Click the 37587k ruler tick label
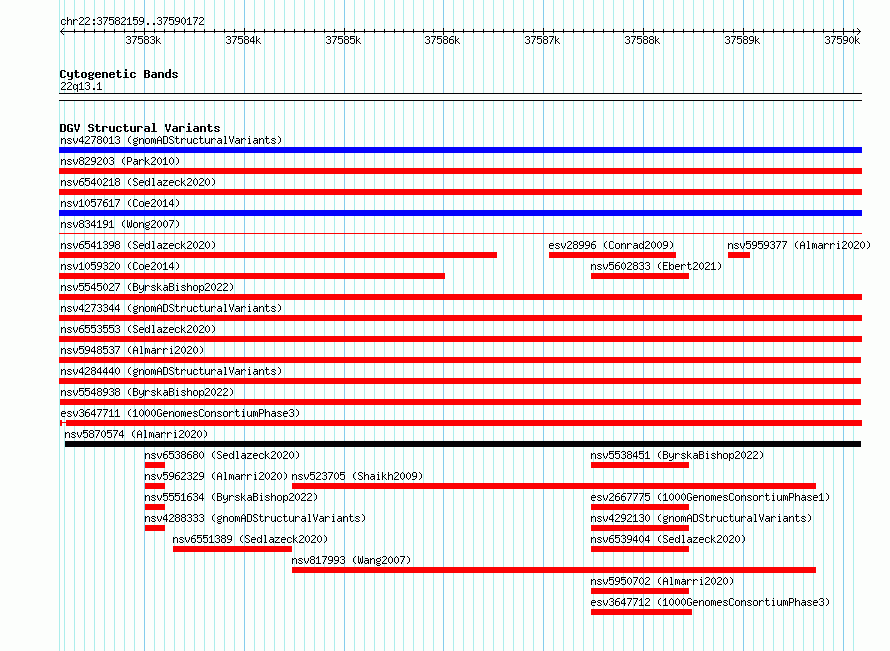 tap(542, 40)
